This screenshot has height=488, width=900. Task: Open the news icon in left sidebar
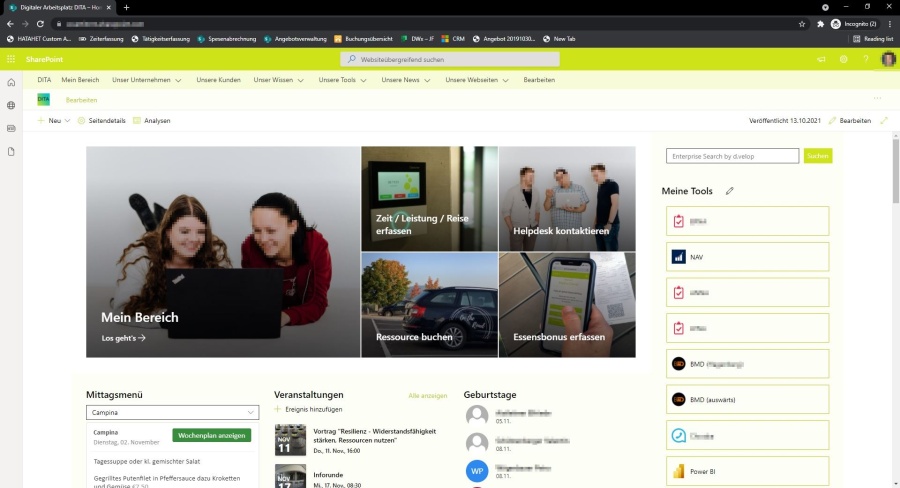click(11, 129)
